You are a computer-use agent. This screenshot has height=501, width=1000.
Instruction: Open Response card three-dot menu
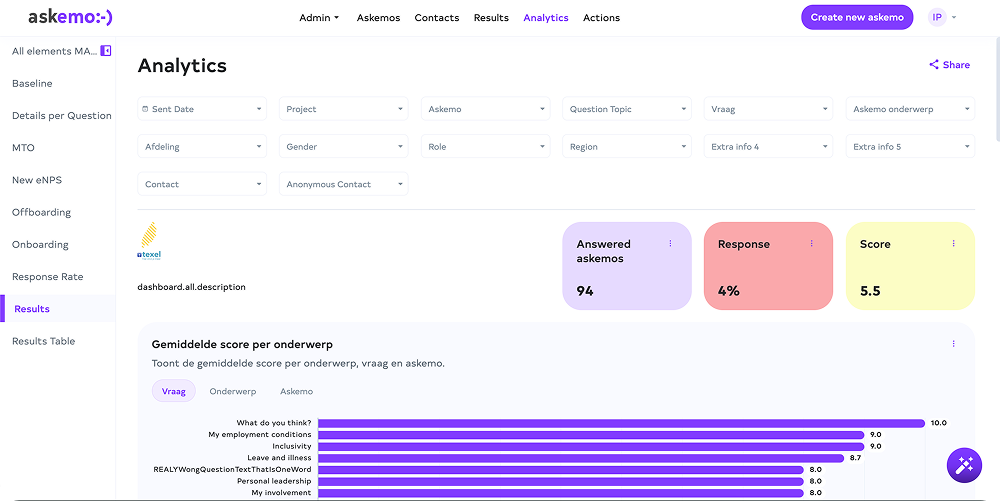pos(812,243)
